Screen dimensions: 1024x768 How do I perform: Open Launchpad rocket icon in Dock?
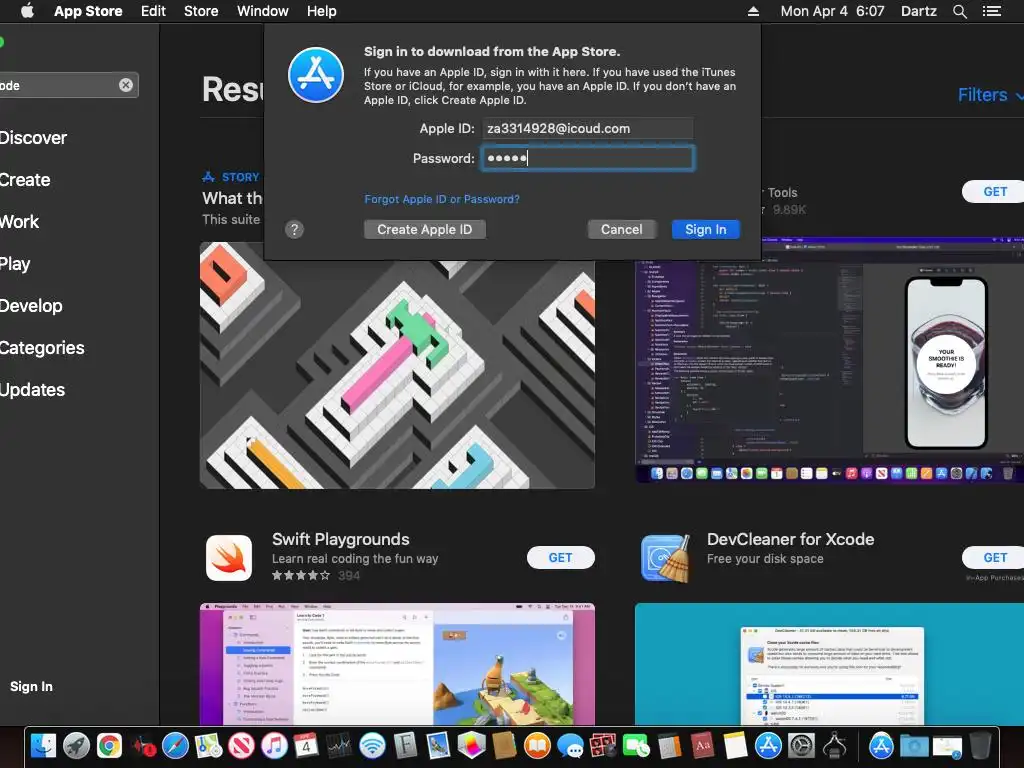tap(76, 745)
